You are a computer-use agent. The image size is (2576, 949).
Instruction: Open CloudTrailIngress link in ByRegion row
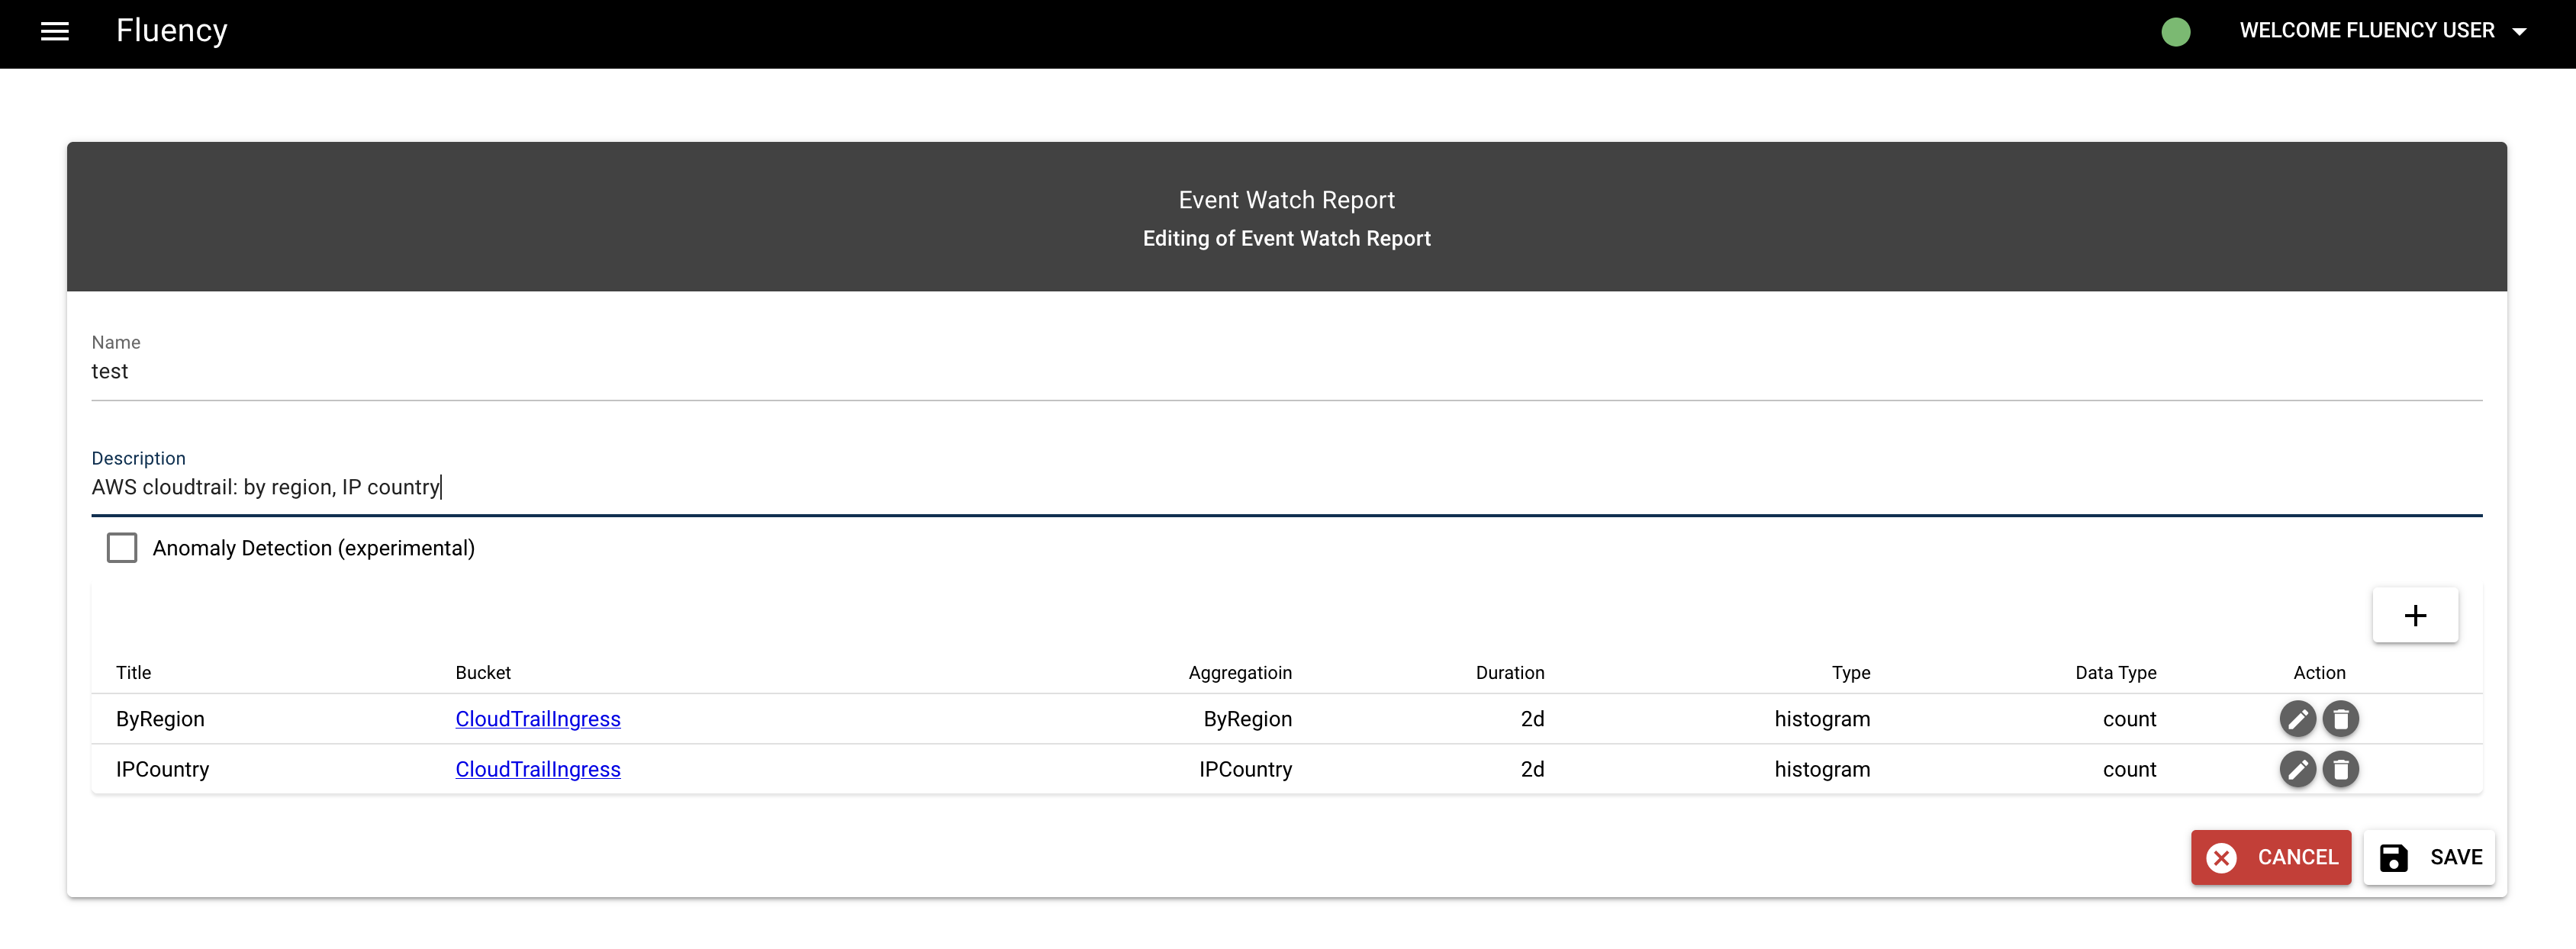point(538,719)
